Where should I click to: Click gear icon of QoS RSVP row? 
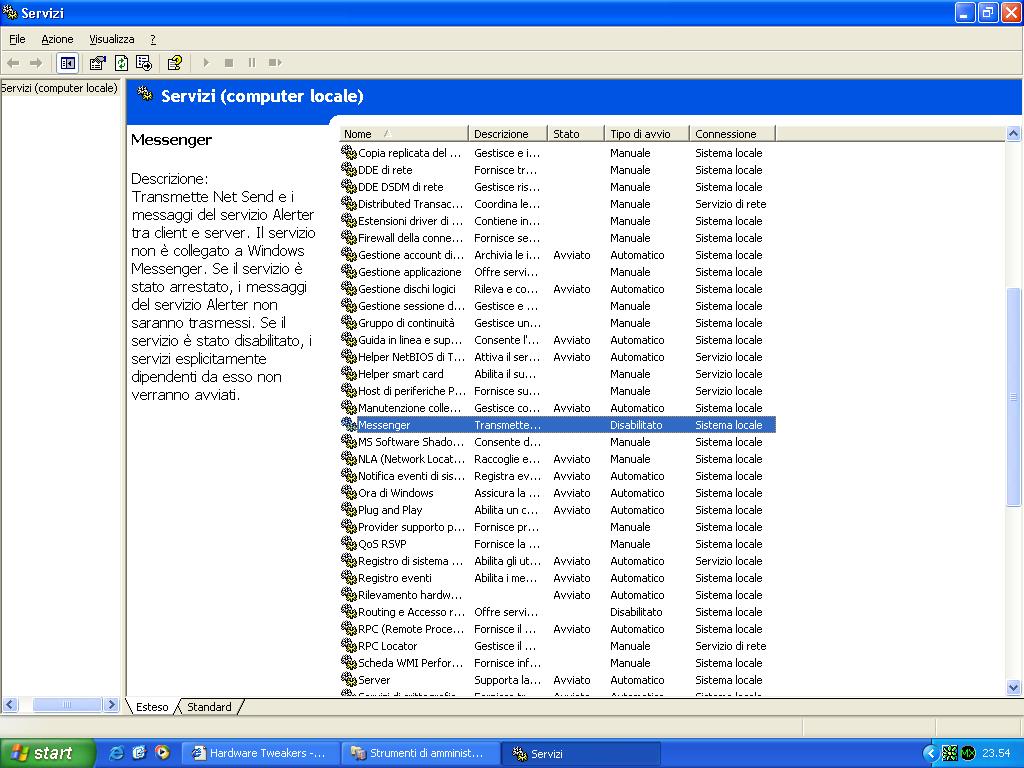349,543
